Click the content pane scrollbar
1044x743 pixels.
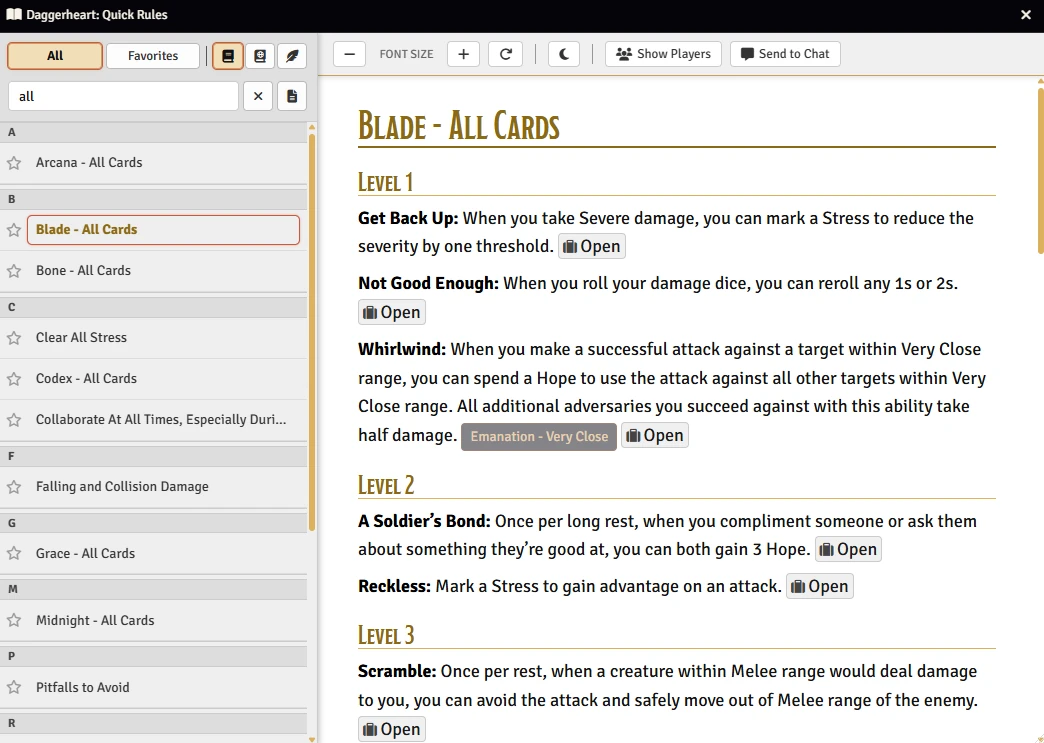(1040, 170)
